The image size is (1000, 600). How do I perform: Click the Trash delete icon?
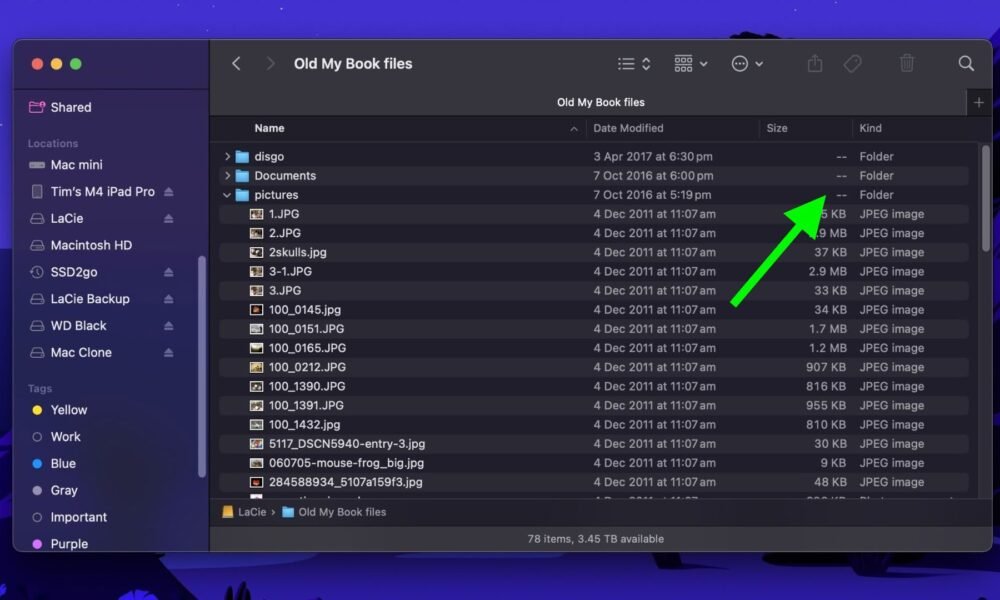[x=907, y=64]
